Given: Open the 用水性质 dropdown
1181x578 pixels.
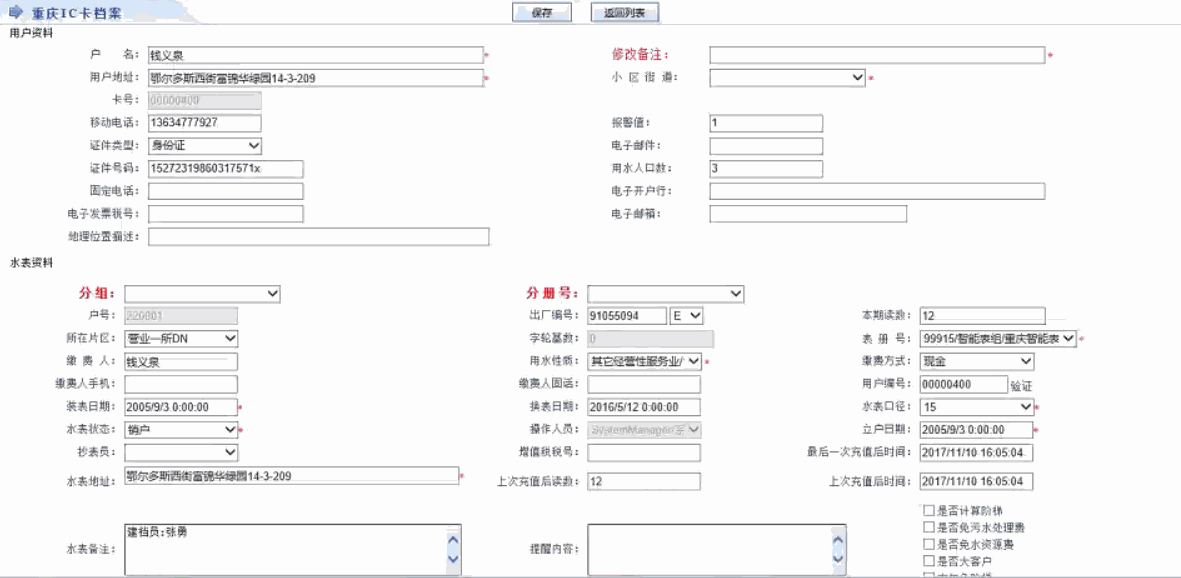Looking at the screenshot, I should point(644,361).
